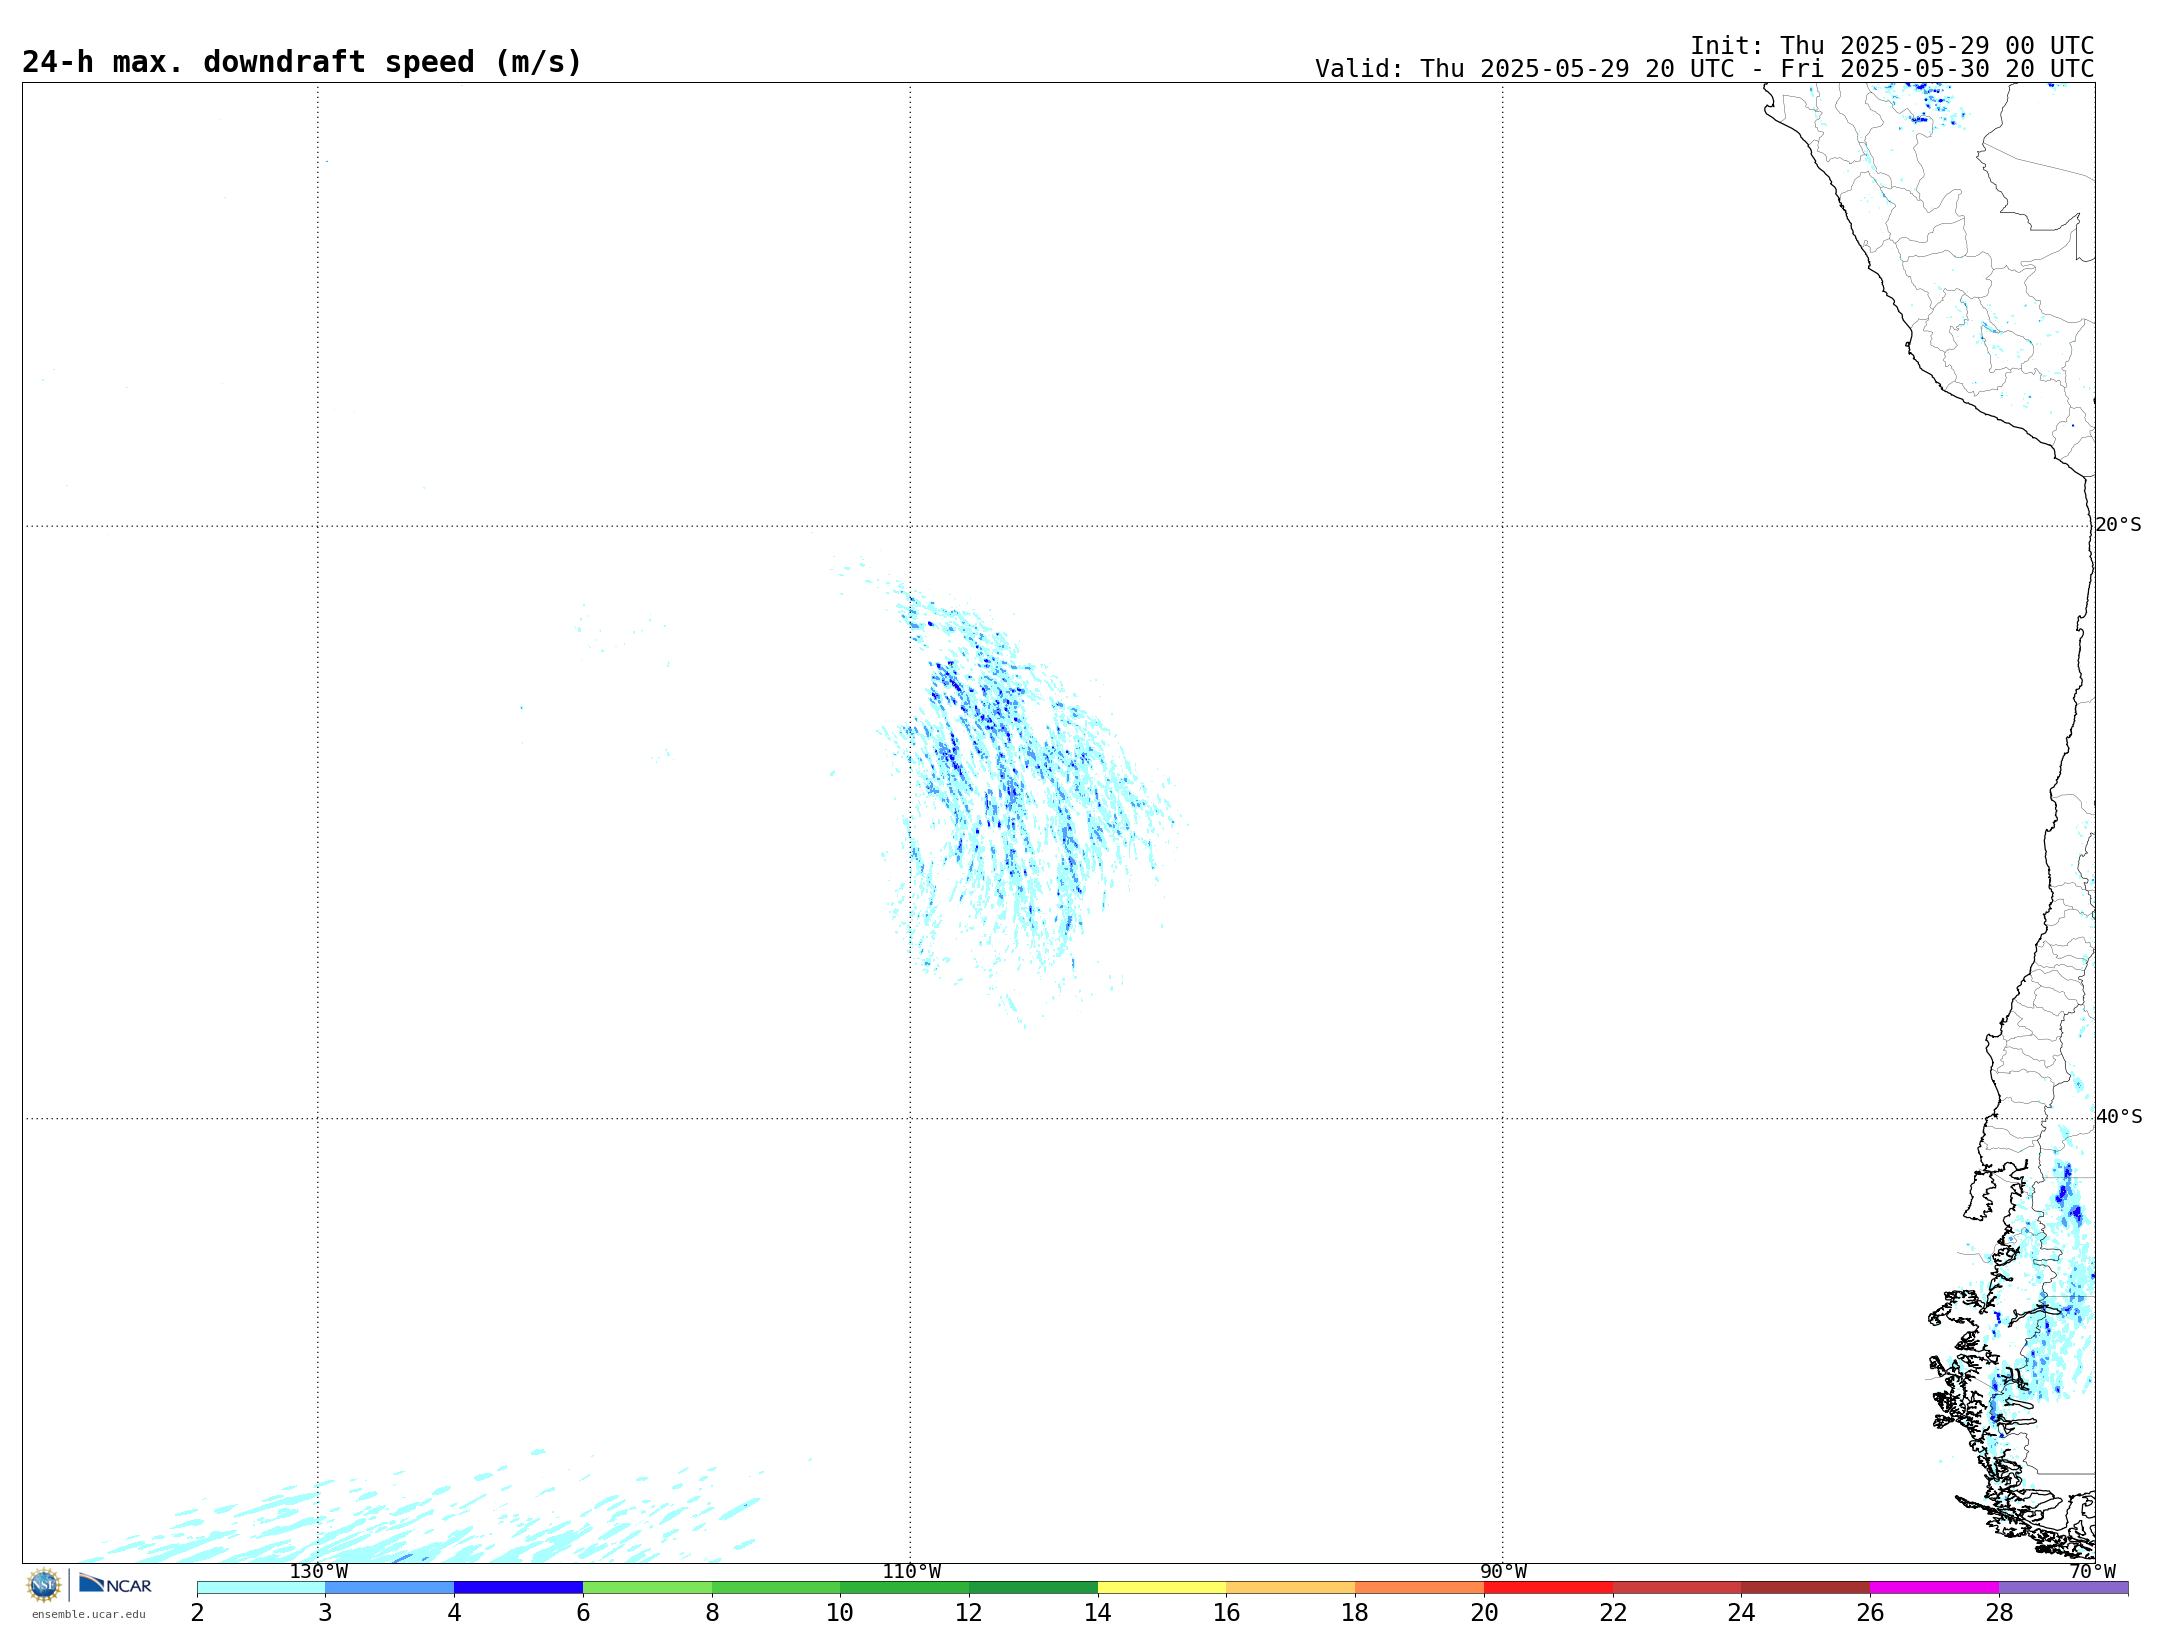Screen dimensions: 2160x1626
Task: Click the dark blue 4-6 colorbar swatch
Action: 518,1588
